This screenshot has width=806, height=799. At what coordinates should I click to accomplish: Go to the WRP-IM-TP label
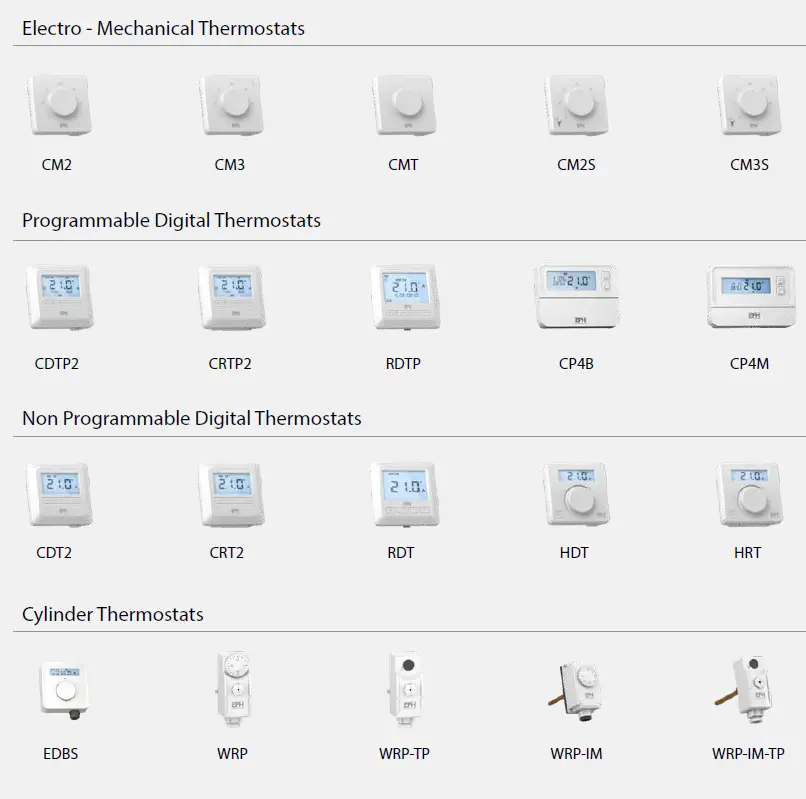(x=748, y=754)
